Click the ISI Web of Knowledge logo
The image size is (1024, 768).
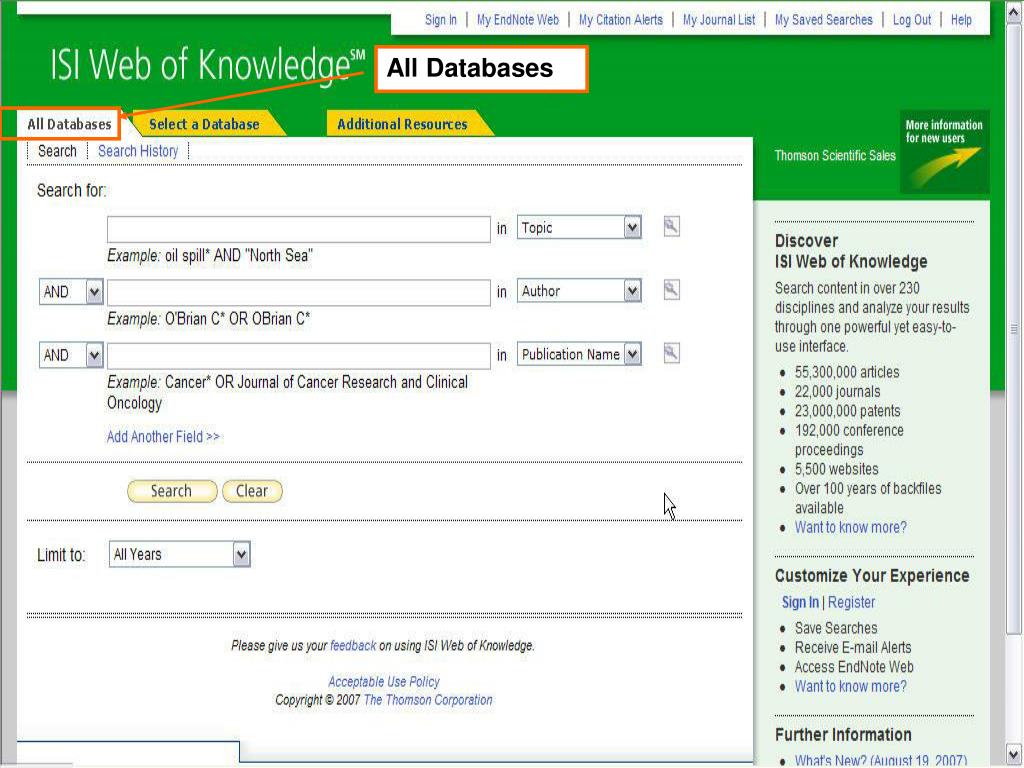coord(208,64)
